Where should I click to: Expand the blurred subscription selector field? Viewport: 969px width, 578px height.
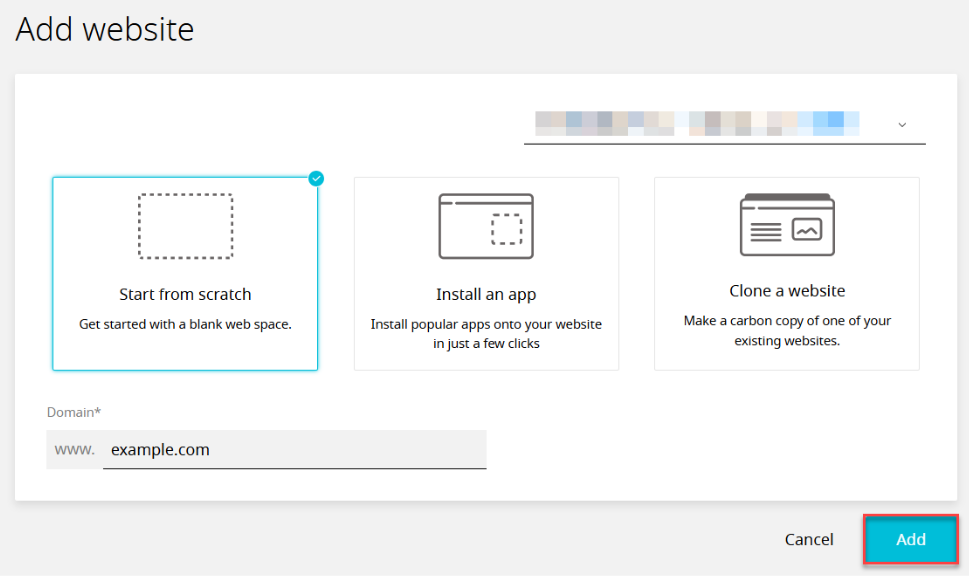click(x=724, y=124)
